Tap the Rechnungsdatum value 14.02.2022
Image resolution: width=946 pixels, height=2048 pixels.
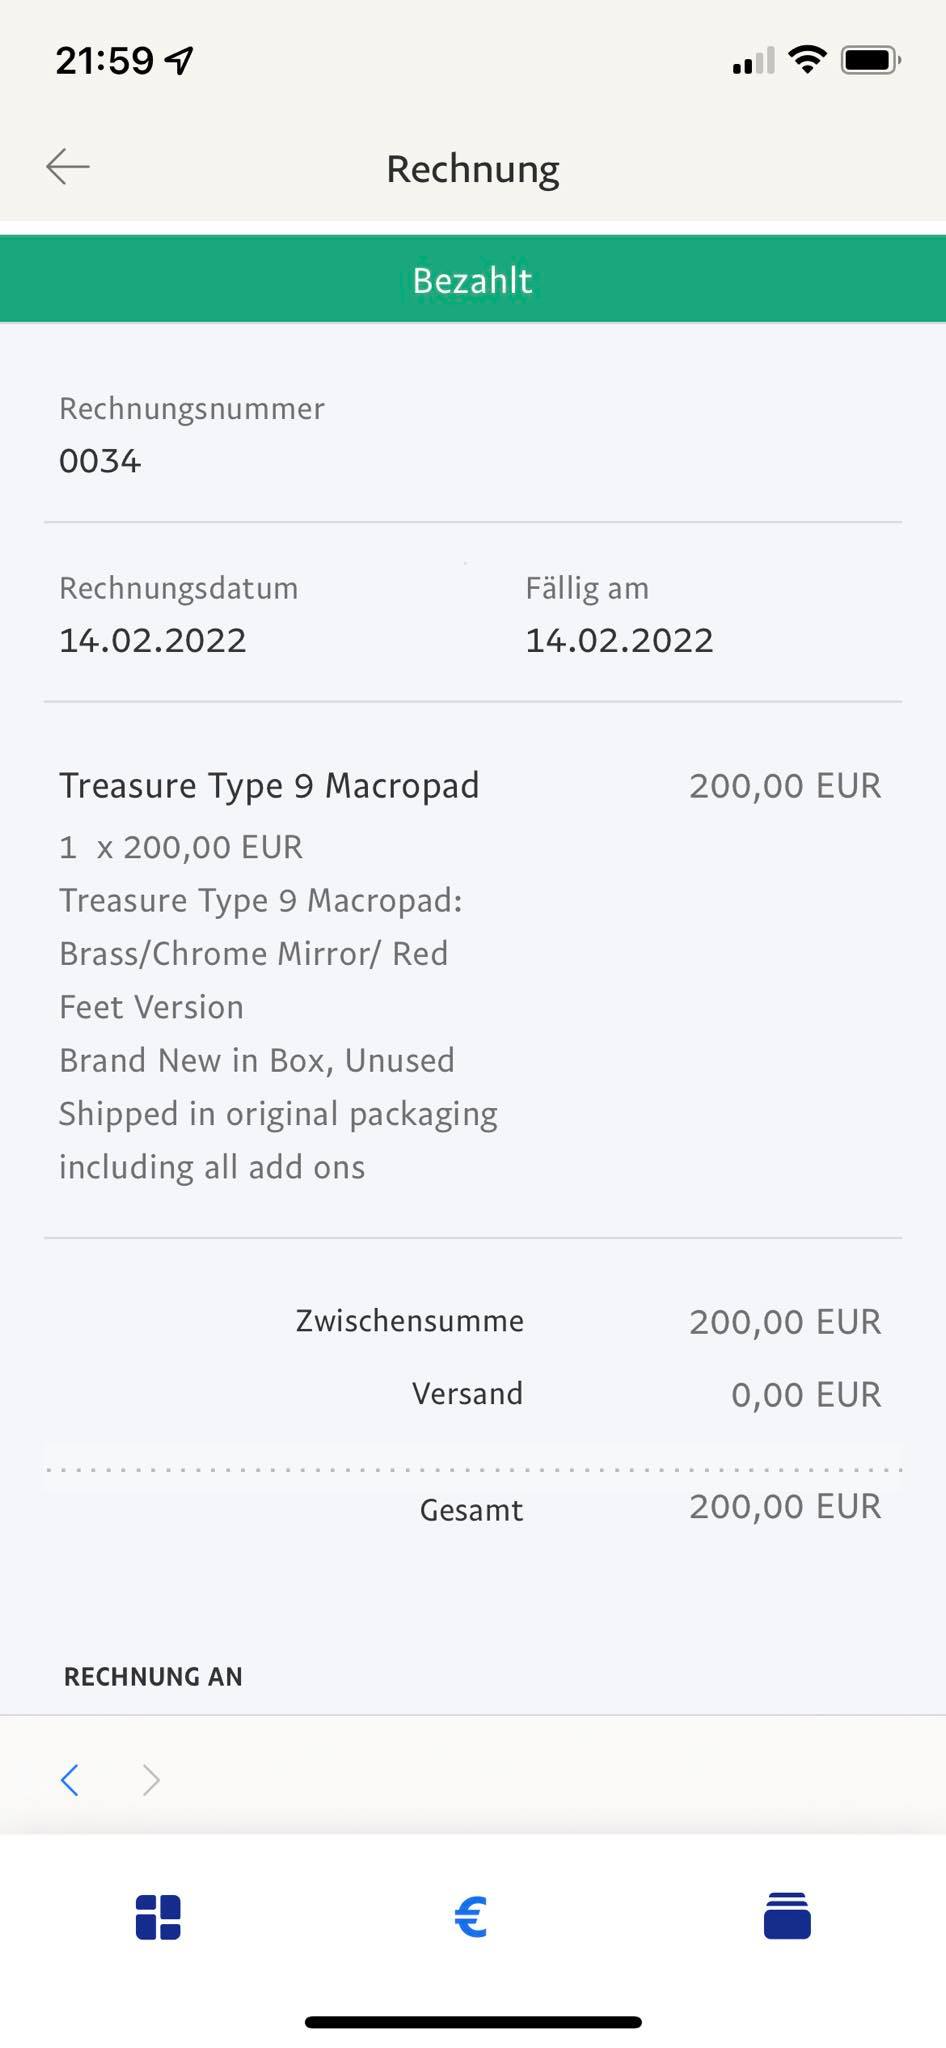153,640
